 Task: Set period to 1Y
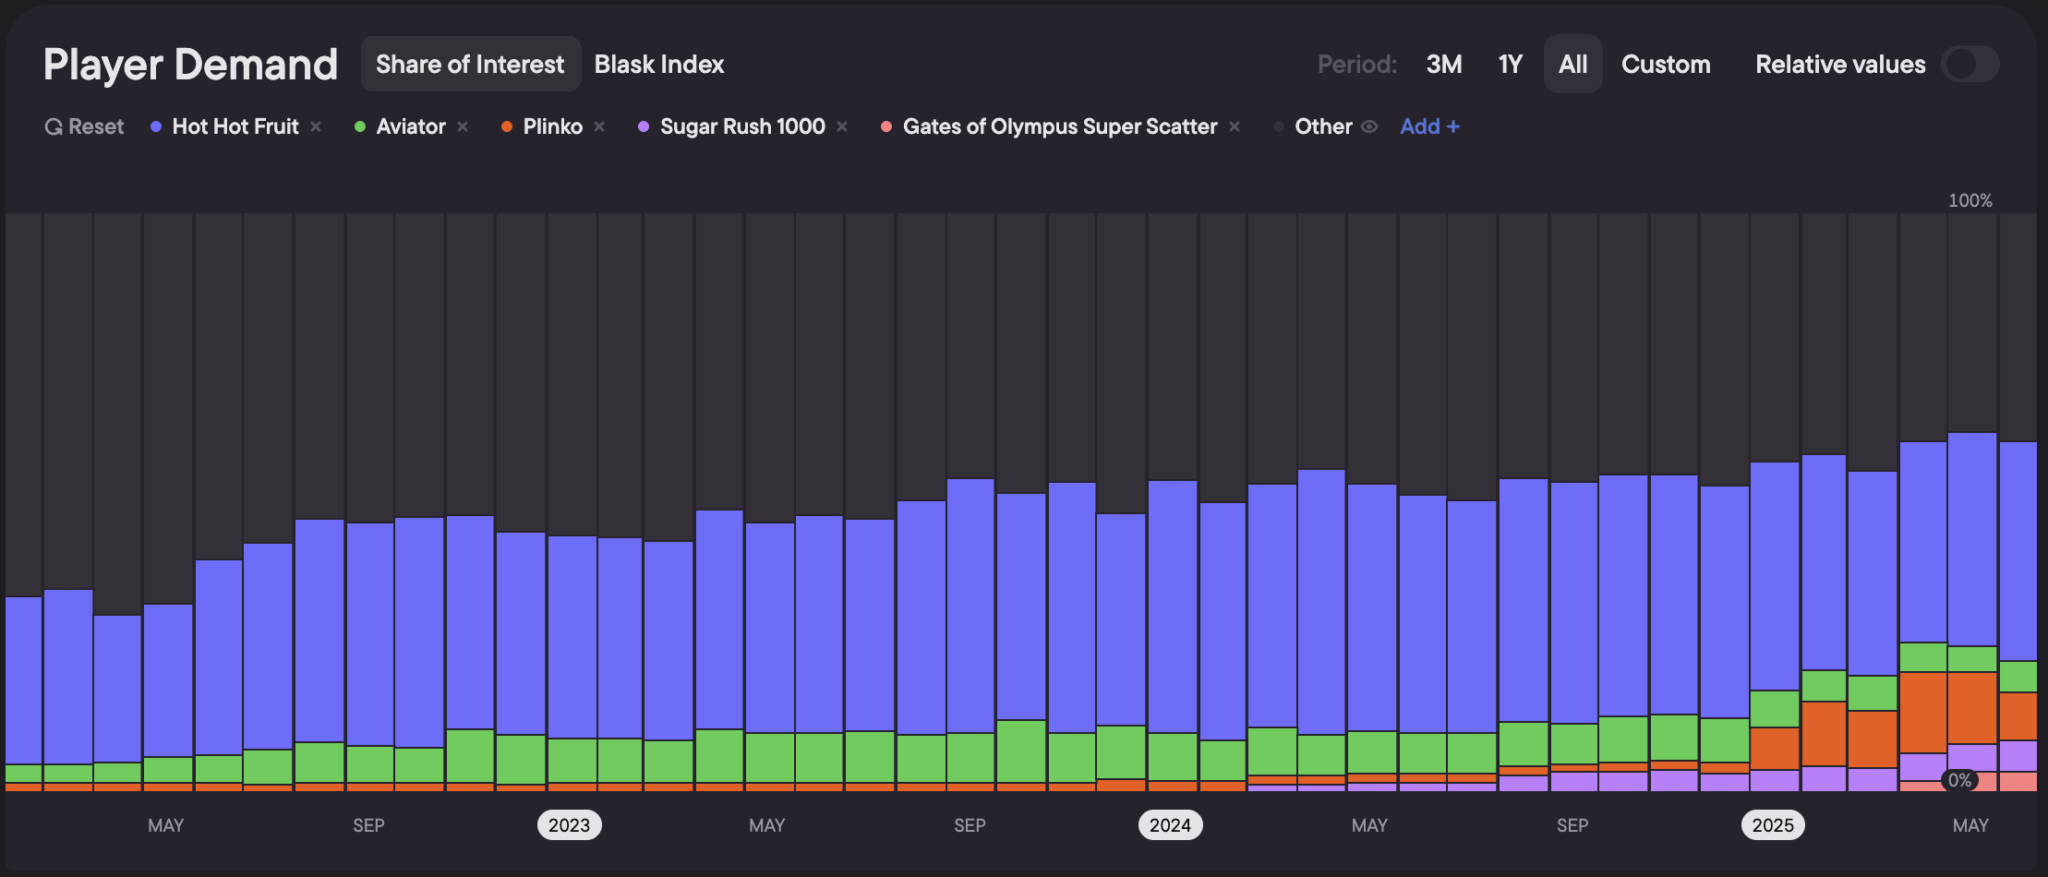tap(1510, 64)
